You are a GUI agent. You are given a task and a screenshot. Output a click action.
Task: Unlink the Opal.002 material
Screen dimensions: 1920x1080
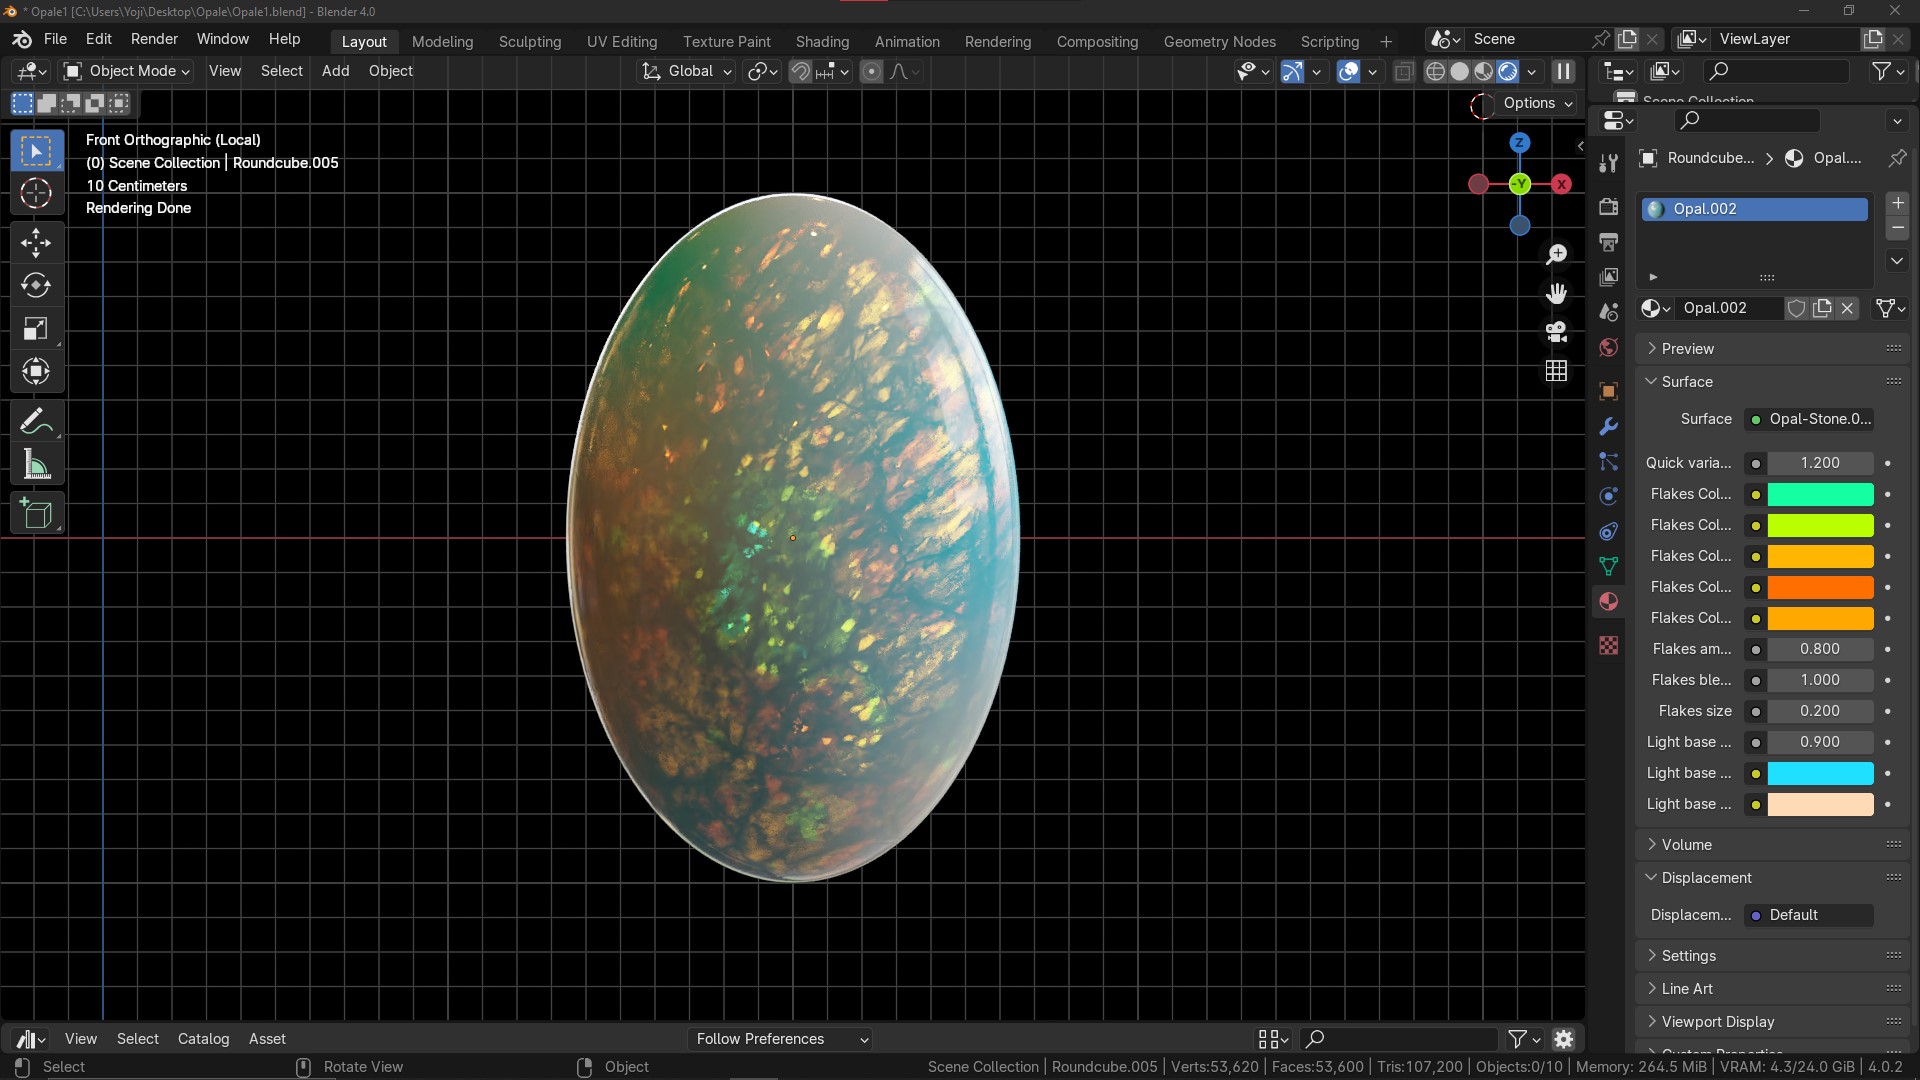point(1847,308)
